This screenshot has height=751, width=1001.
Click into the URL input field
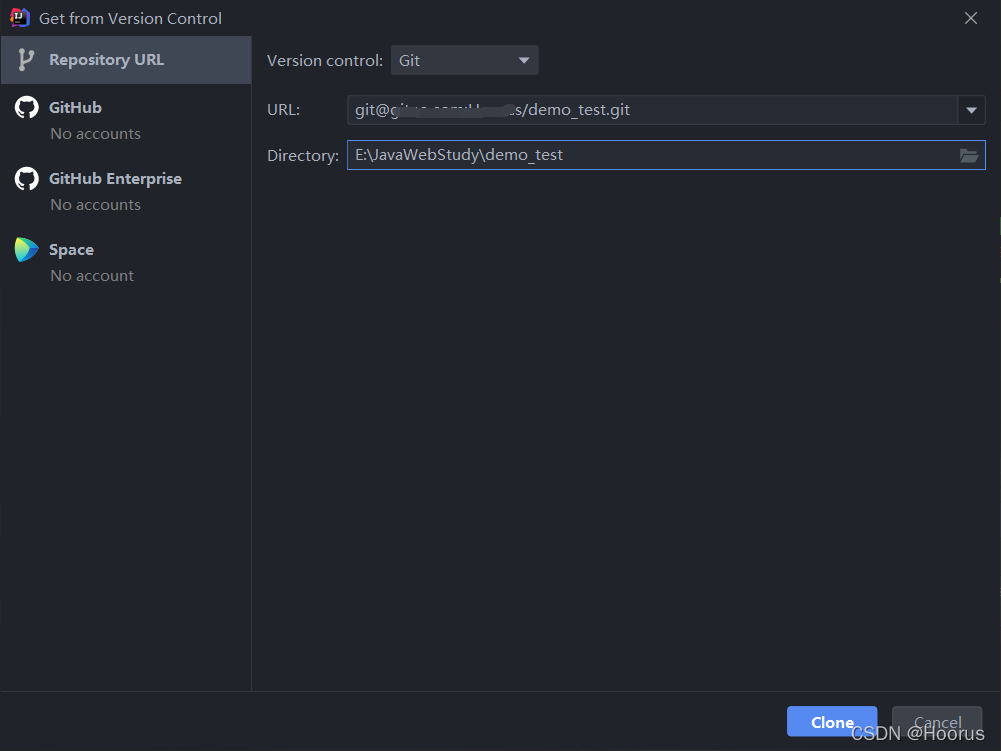(652, 110)
